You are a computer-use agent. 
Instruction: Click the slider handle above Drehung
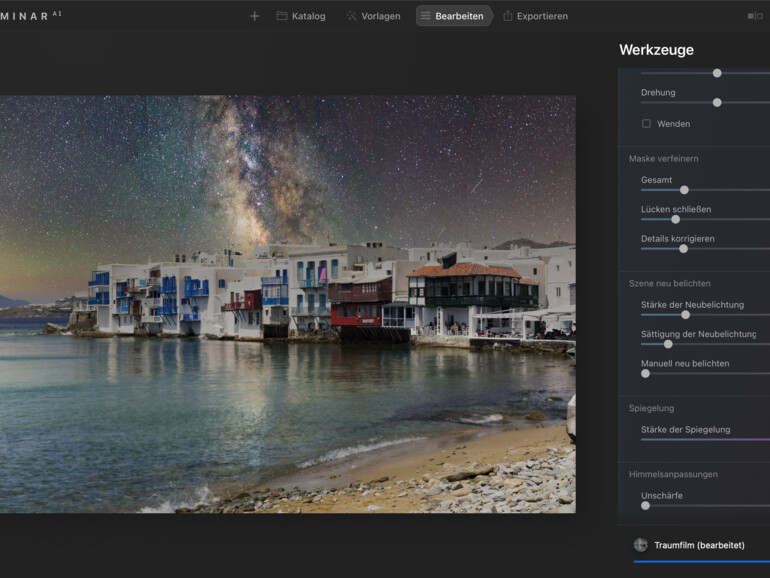(717, 73)
